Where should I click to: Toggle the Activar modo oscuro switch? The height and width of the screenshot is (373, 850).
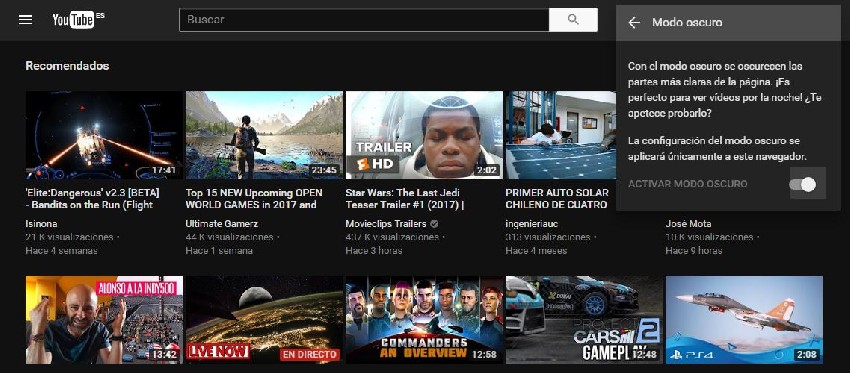click(x=803, y=185)
